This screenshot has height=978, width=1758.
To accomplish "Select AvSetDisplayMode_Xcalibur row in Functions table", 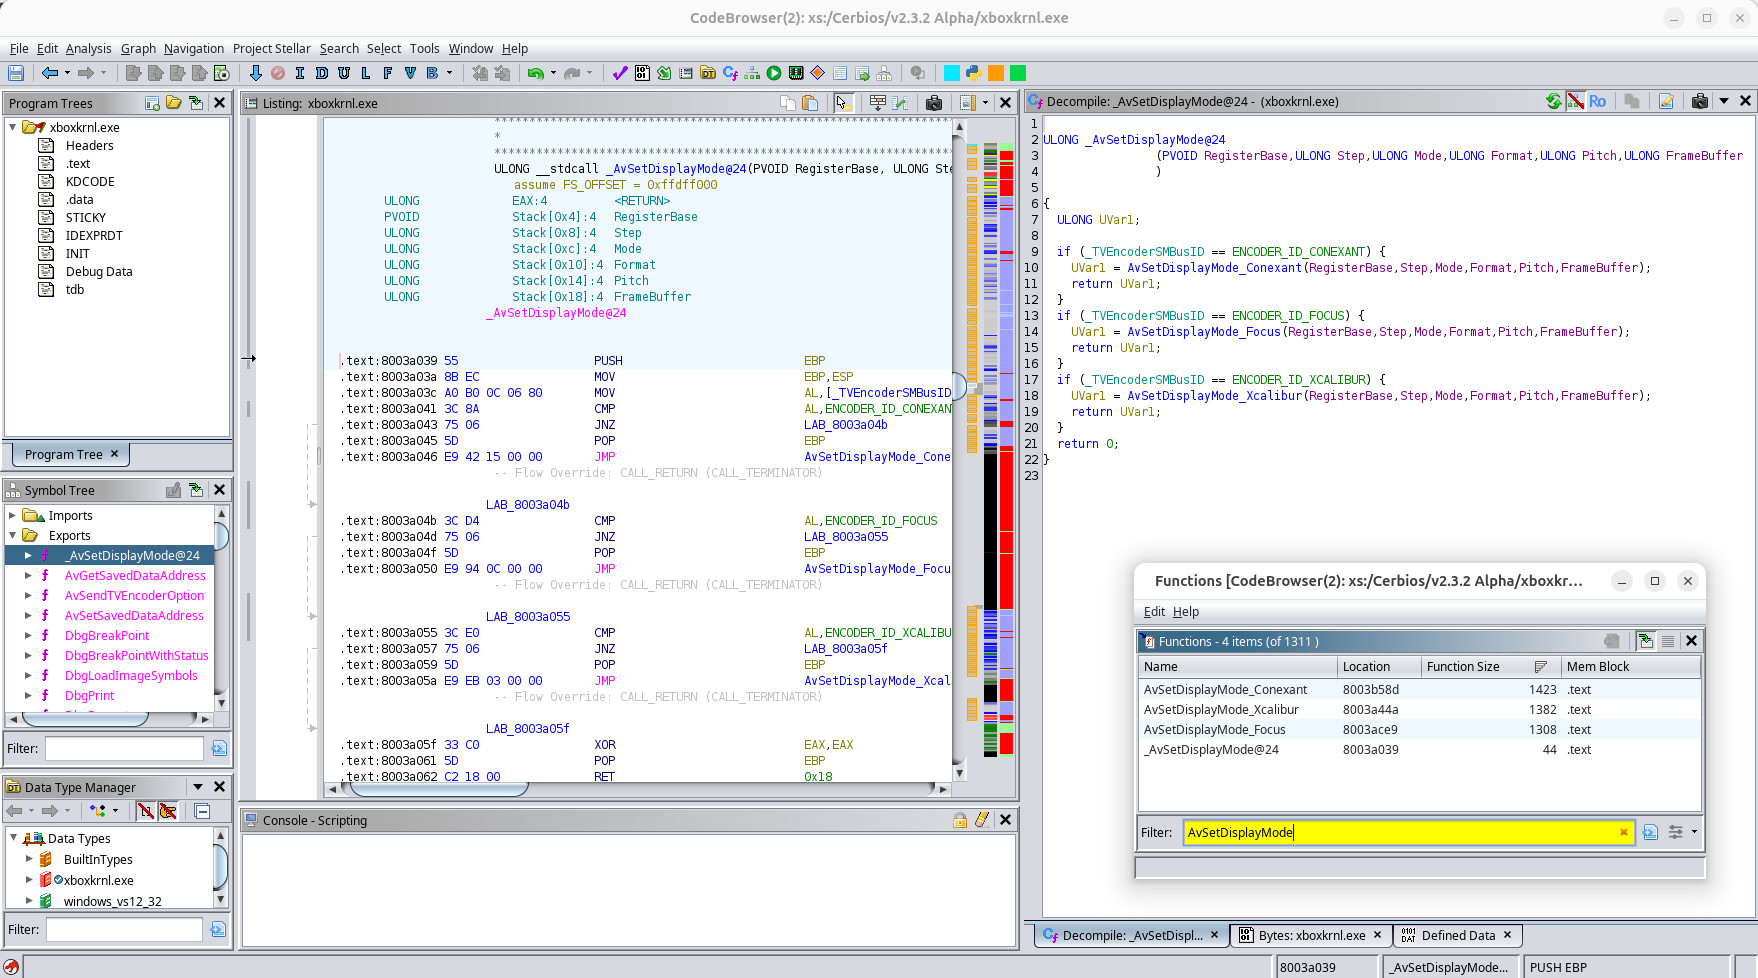I will tap(1420, 710).
